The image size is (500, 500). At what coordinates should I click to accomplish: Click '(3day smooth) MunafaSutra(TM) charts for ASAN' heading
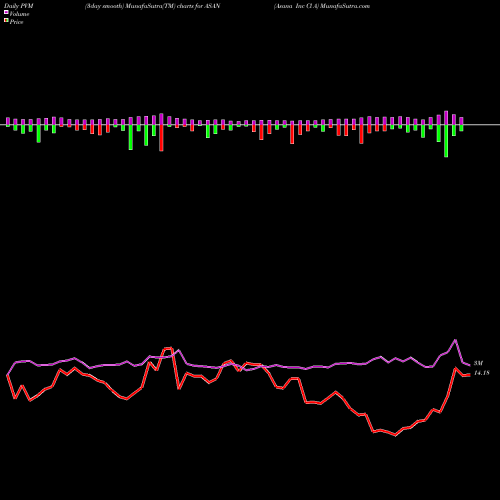pos(153,6)
